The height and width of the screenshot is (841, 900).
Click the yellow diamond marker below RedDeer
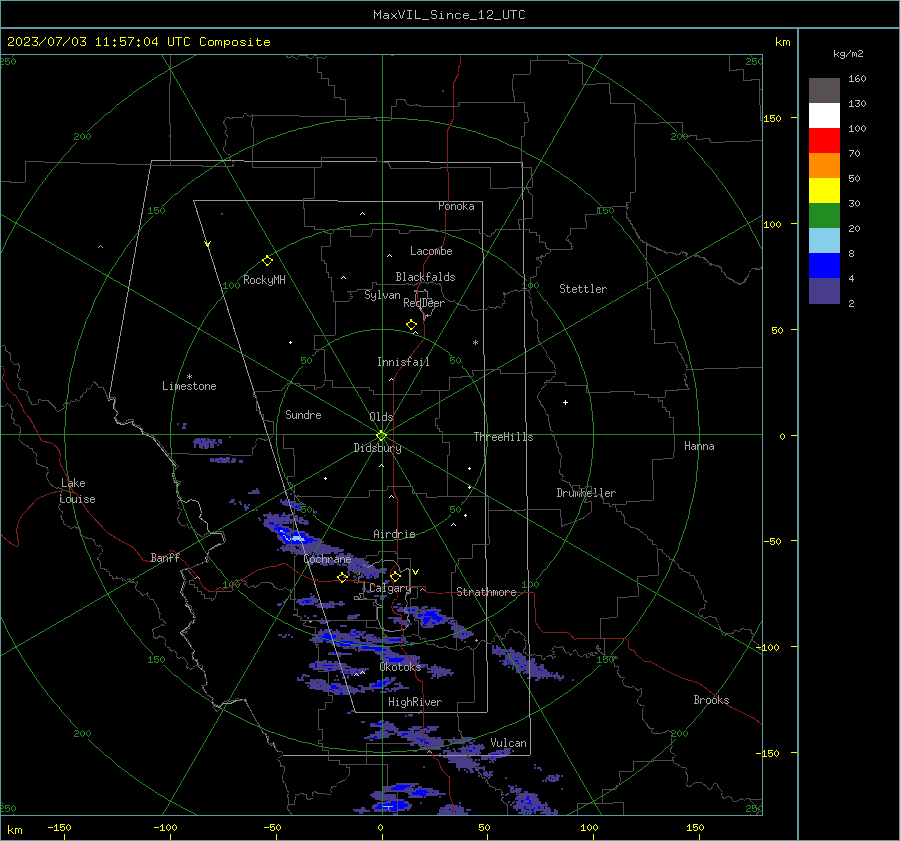tap(411, 325)
